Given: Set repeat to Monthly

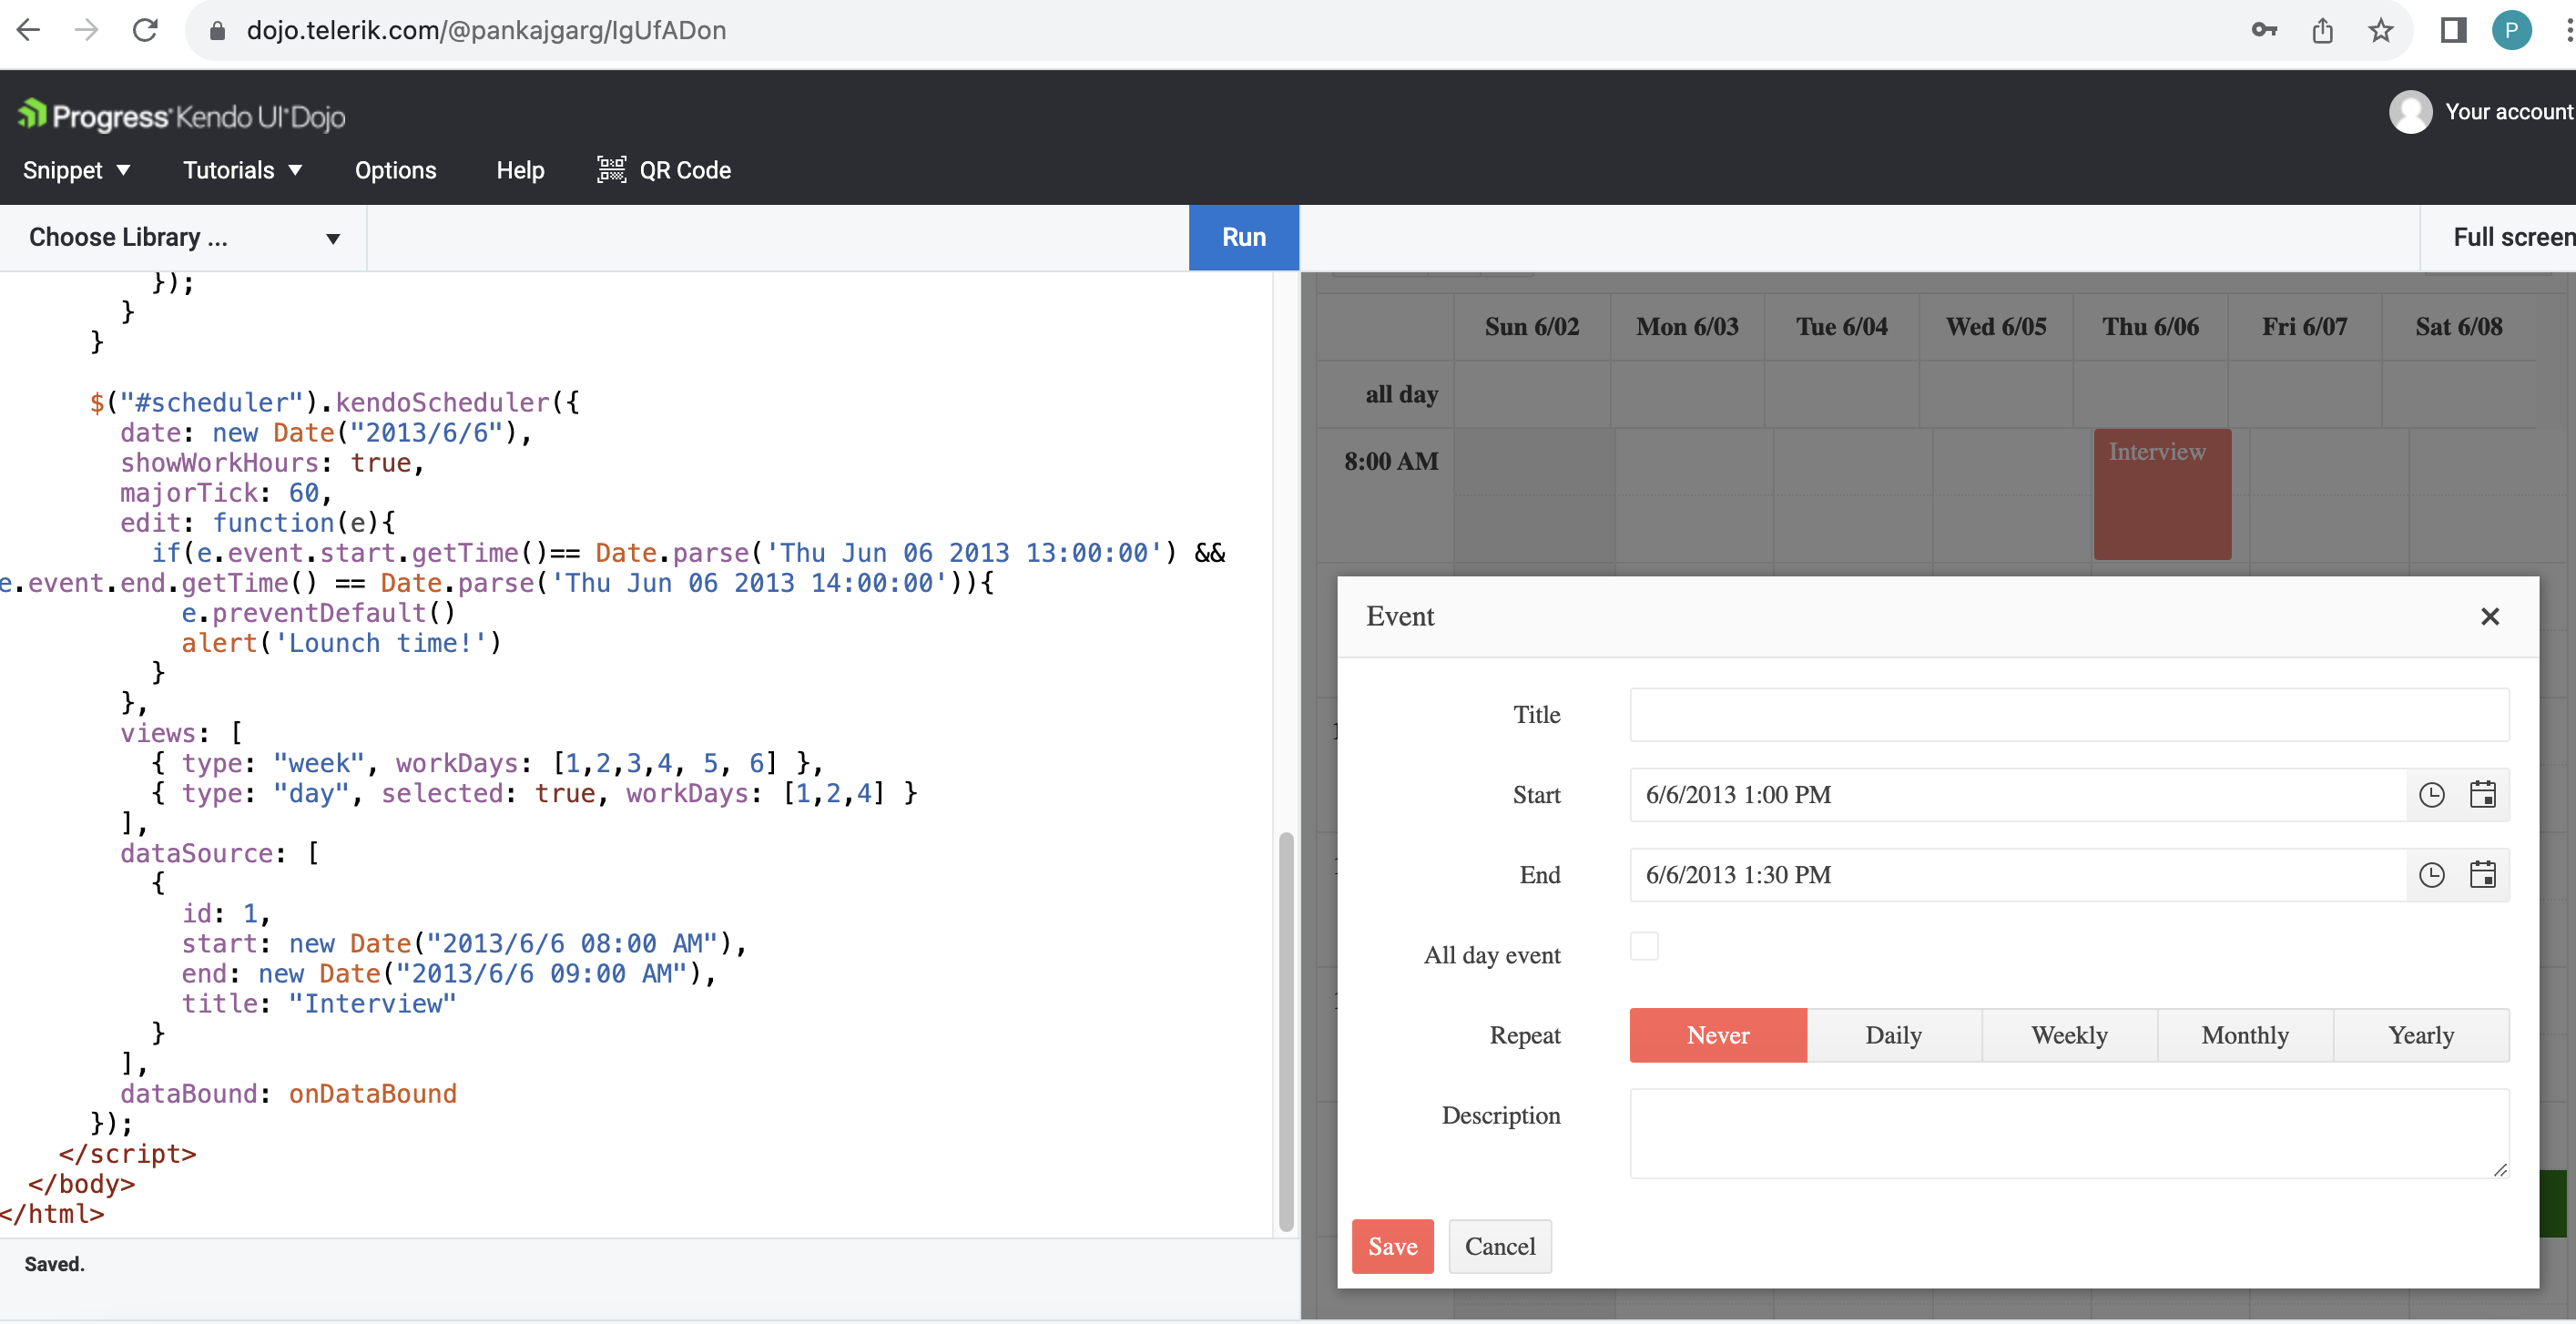Looking at the screenshot, I should point(2244,1035).
